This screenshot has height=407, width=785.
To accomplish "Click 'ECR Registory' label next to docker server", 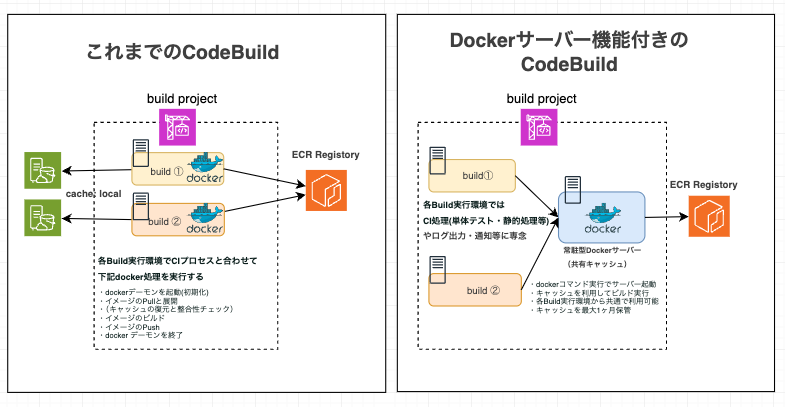I will (704, 185).
